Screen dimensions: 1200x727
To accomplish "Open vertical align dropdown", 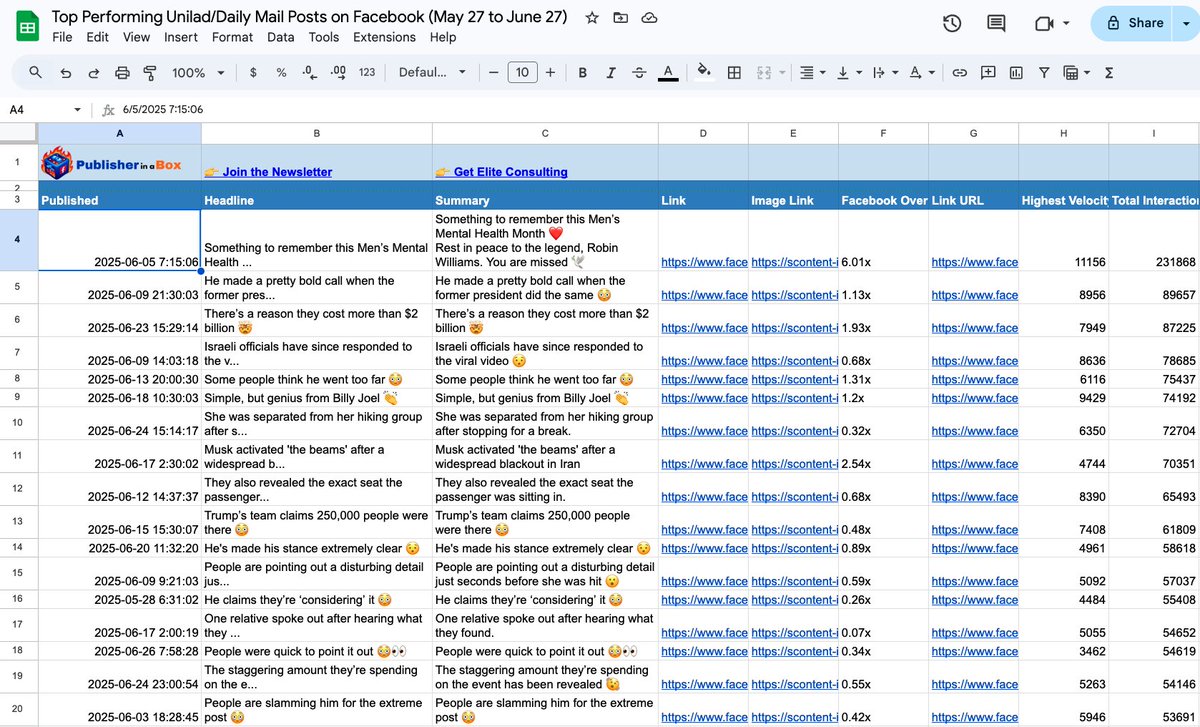I will tap(847, 72).
